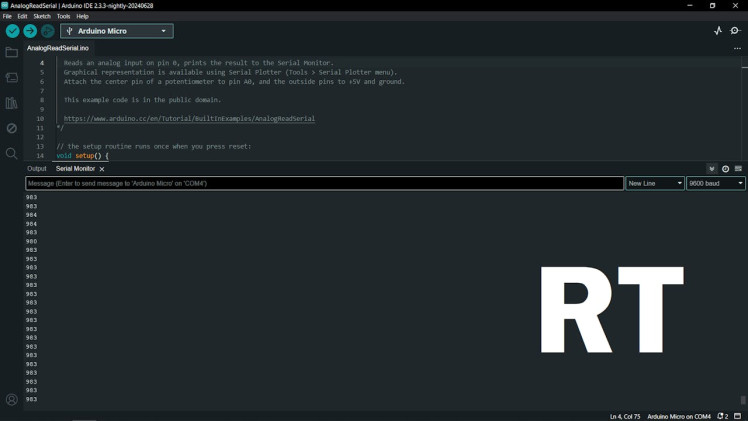Select the AnalogReadSerial.ino editor tab

[58, 48]
